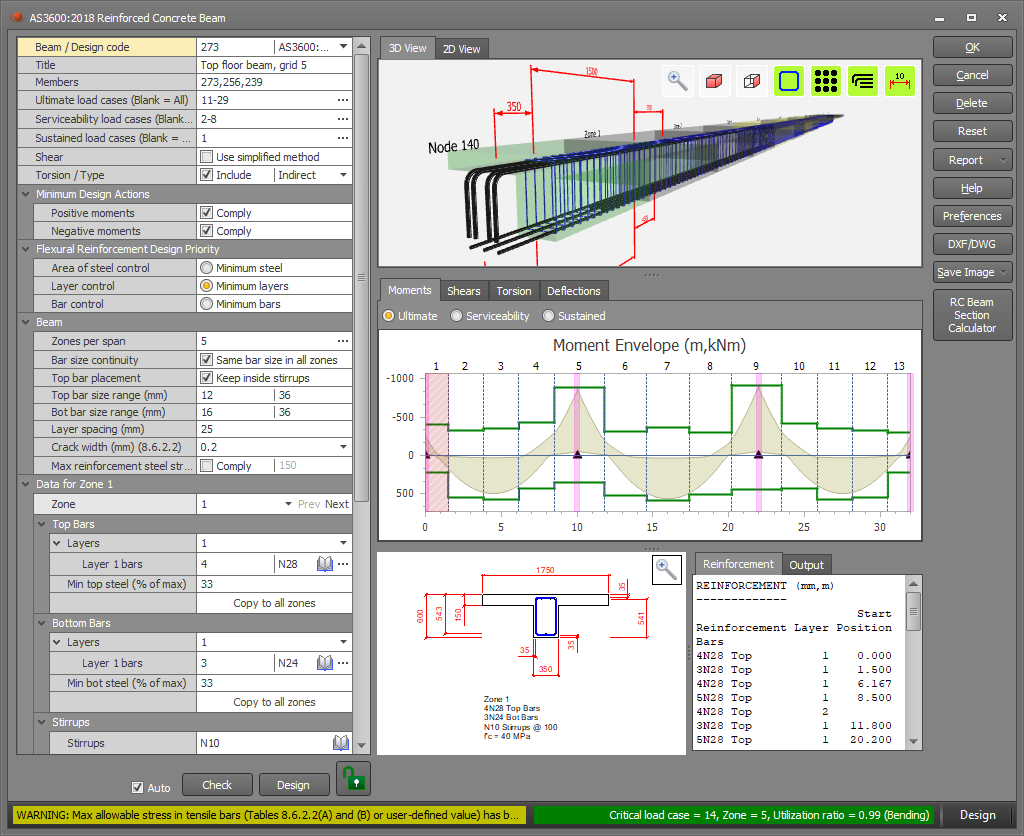1024x836 pixels.
Task: Click the Check button
Action: pyautogui.click(x=217, y=785)
